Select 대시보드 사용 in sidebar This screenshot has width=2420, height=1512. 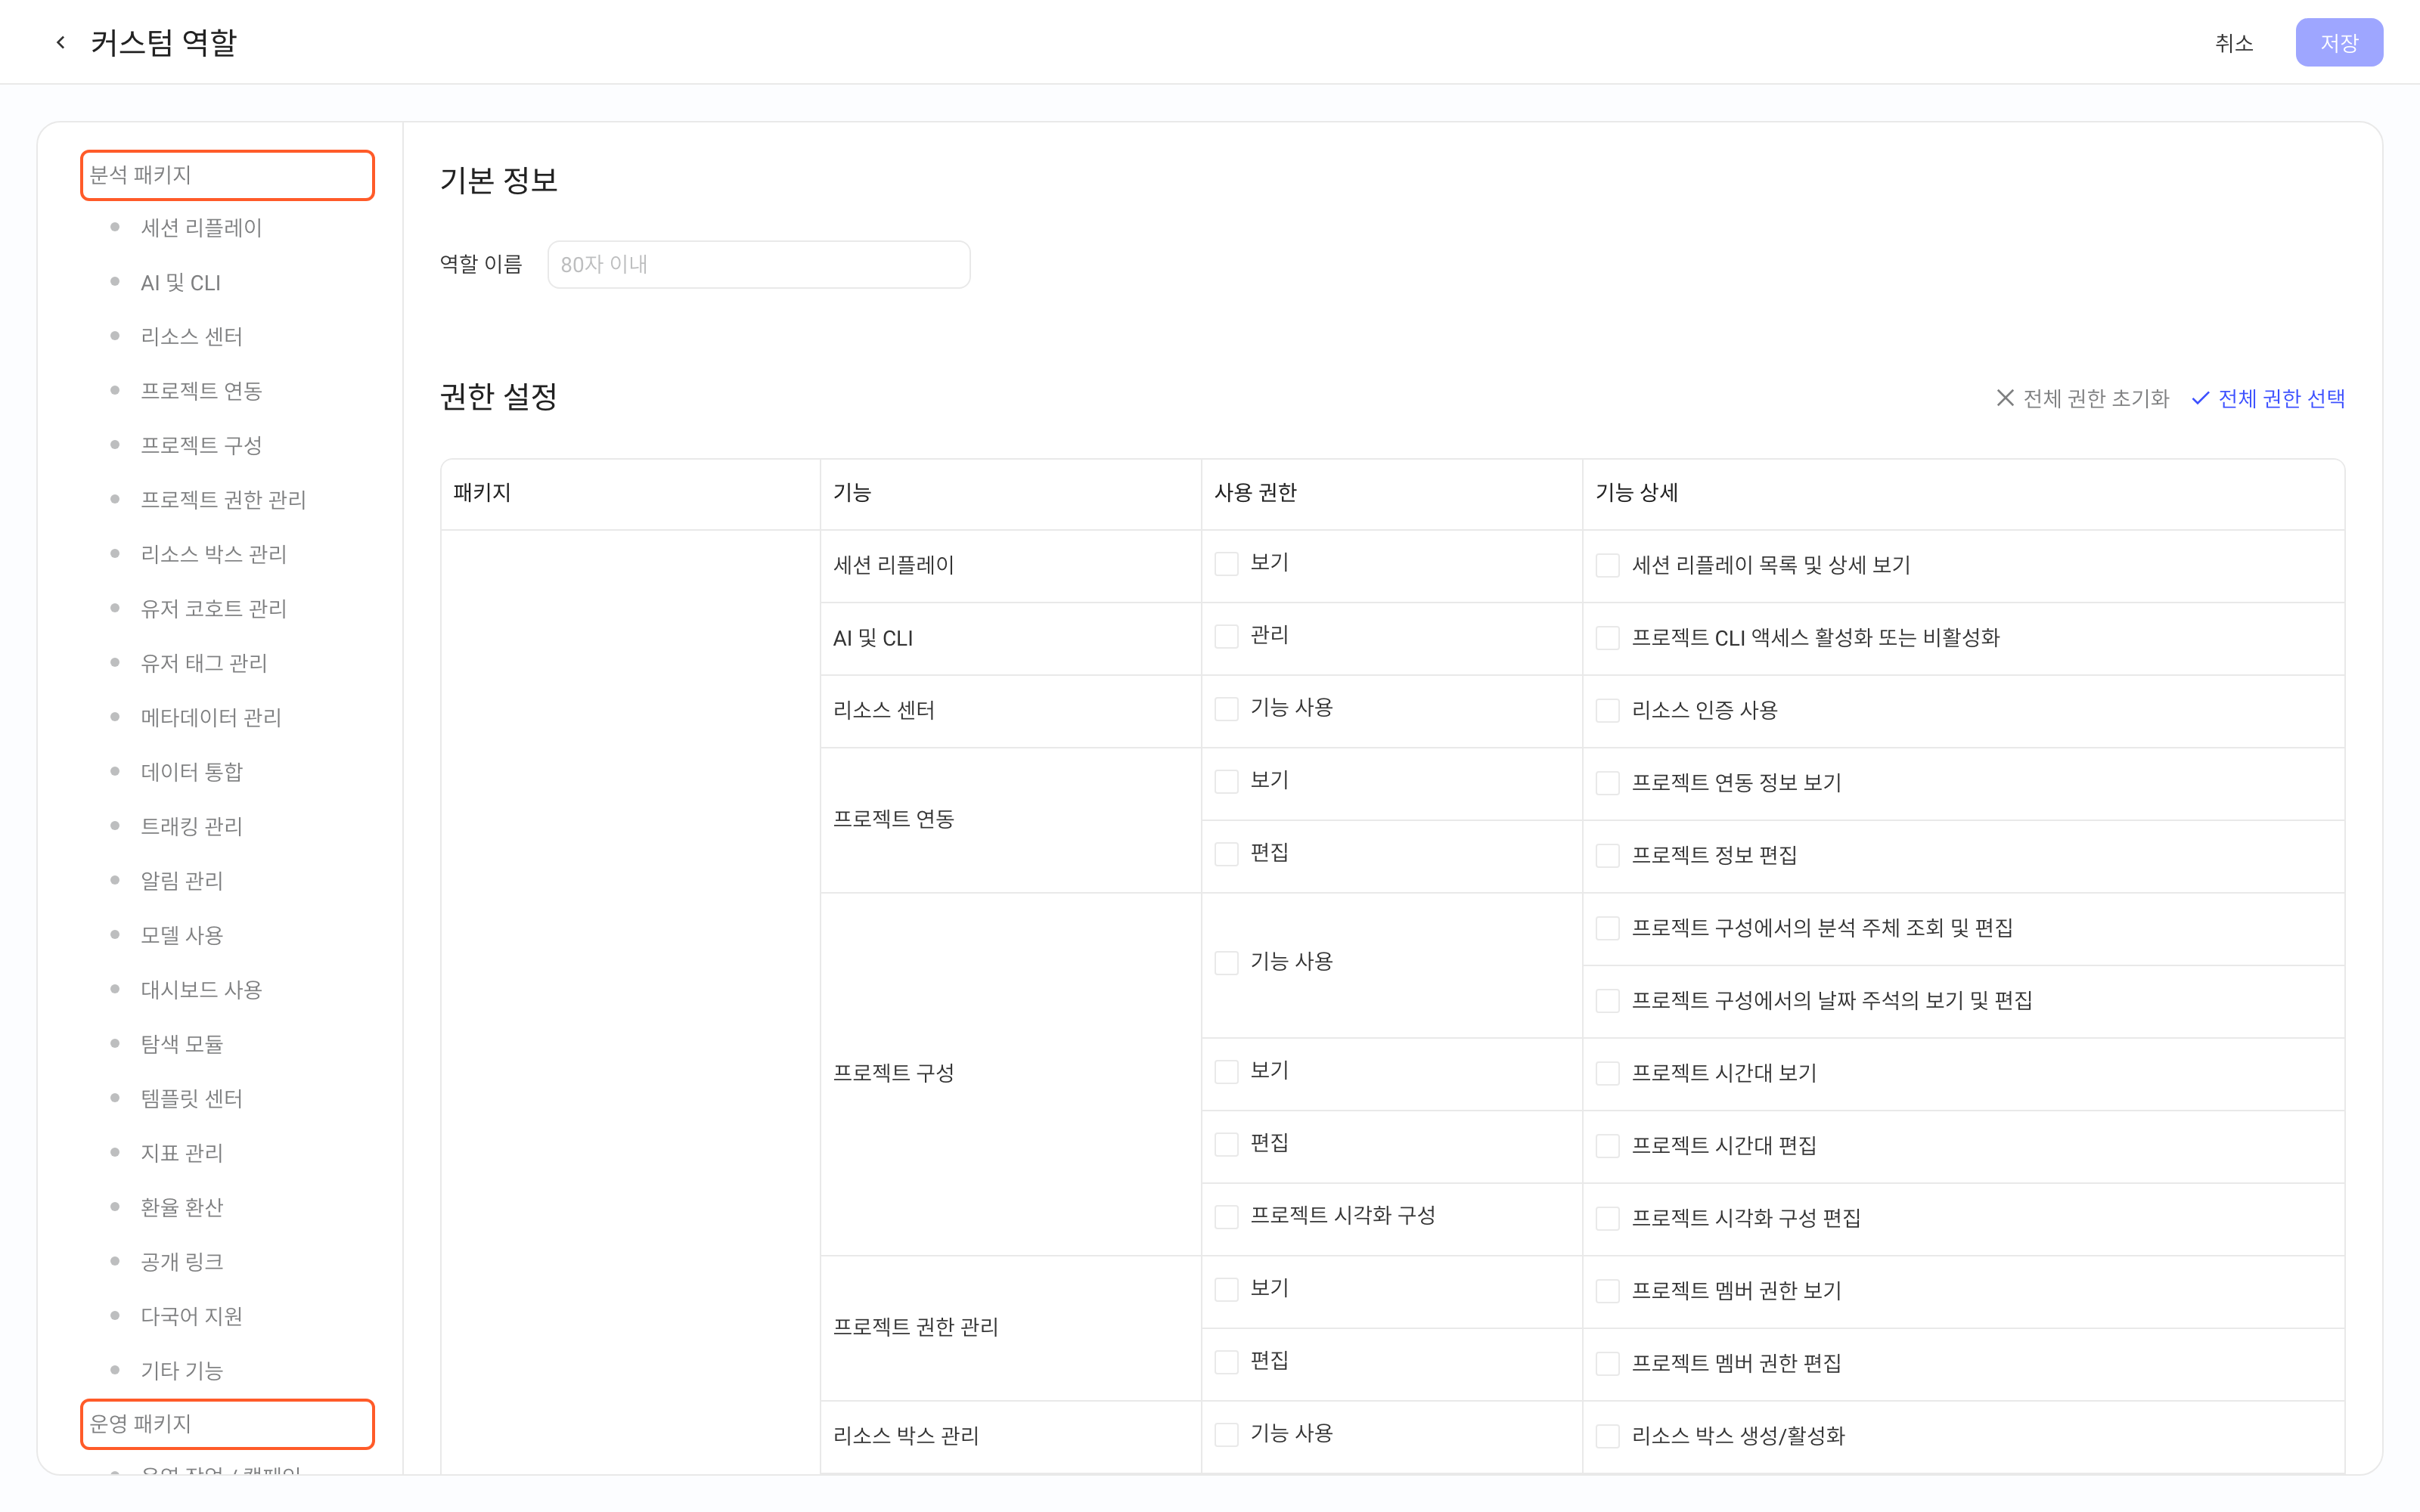(x=201, y=990)
